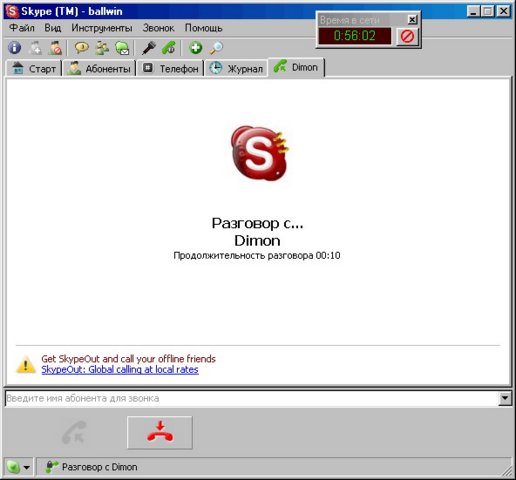
Task: Open the Вид menu
Action: [53, 28]
